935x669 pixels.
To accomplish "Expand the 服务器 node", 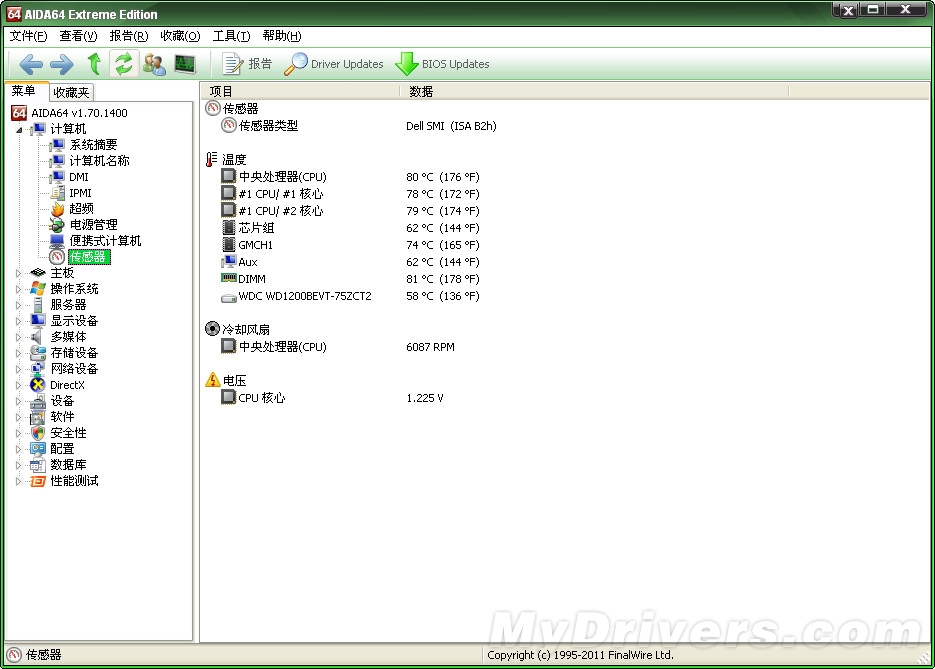I will click(18, 305).
